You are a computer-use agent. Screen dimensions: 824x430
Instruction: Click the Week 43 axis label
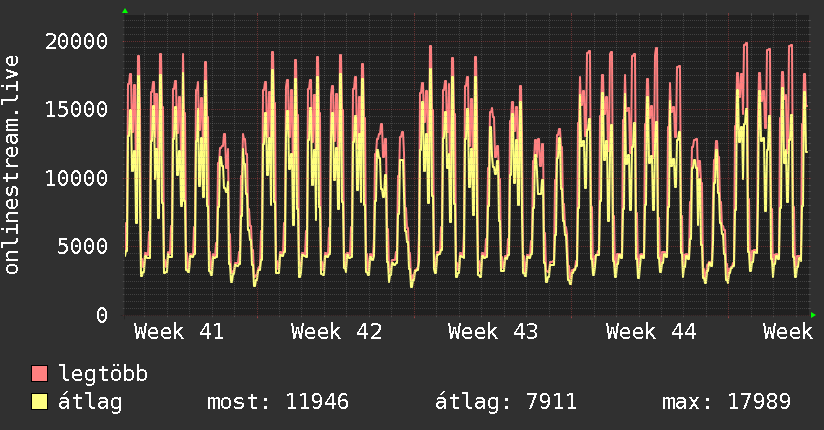point(493,332)
